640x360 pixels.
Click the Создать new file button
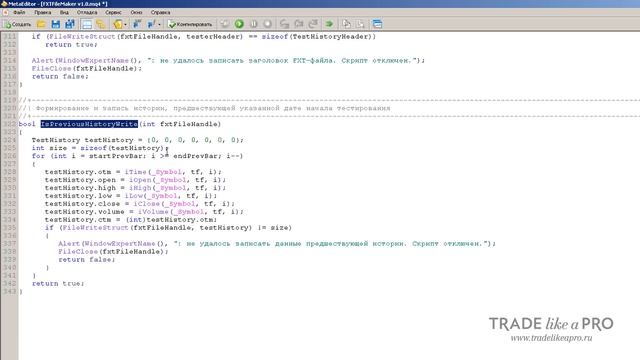tap(17, 24)
